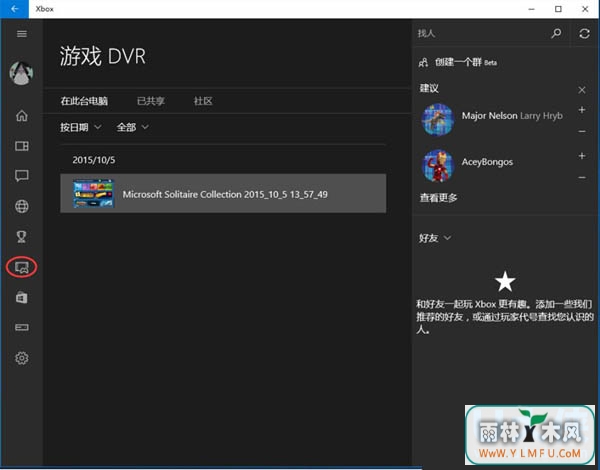This screenshot has width=600, height=470.
Task: Dismiss the 建议 suggestions section
Action: coord(582,90)
